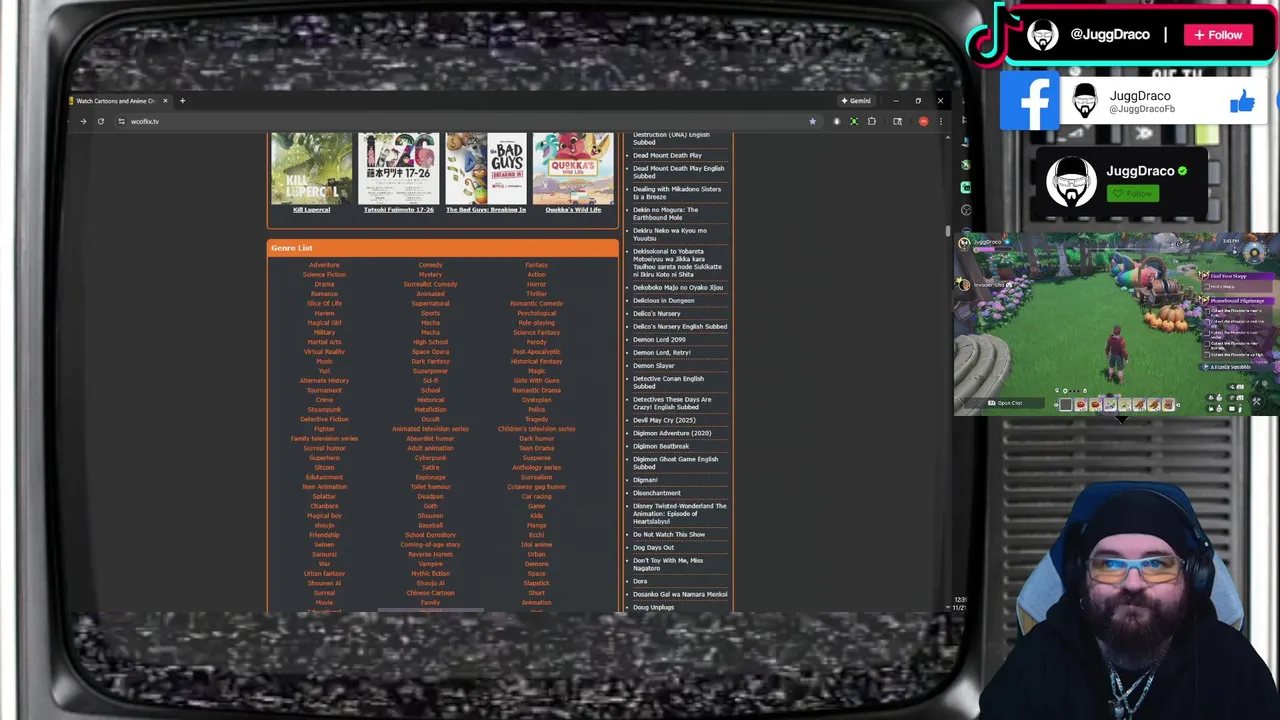Open the site info icon beside the URL
This screenshot has width=1280, height=720.
121,121
